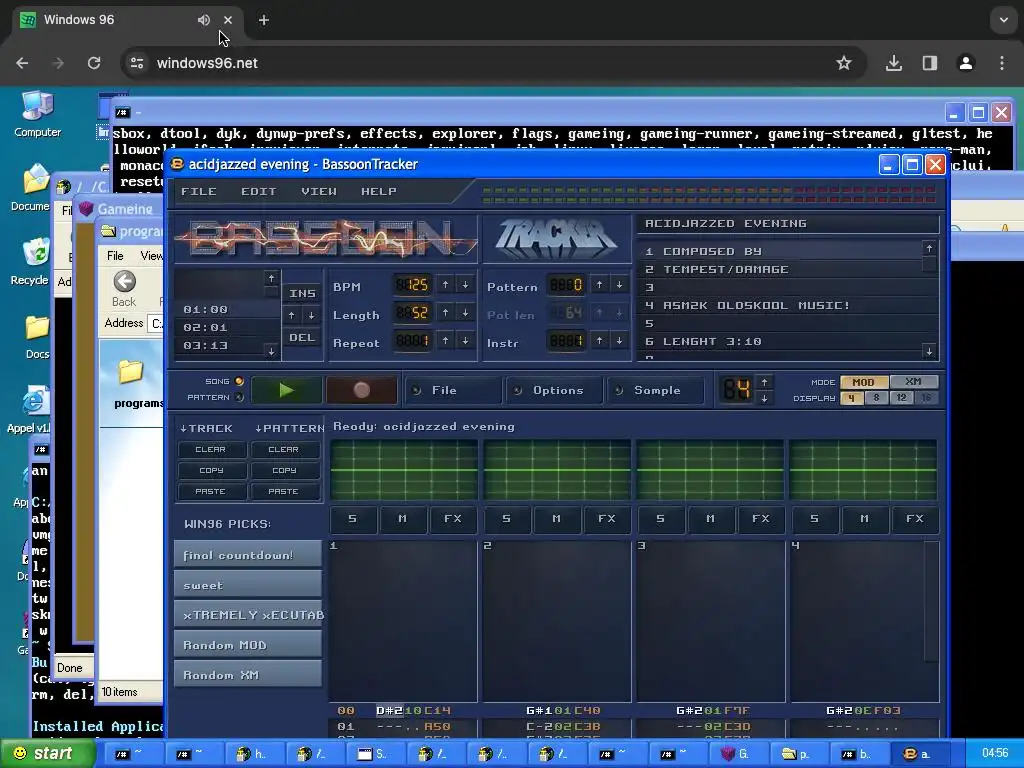The height and width of the screenshot is (768, 1024).
Task: Solo track 1 with S button
Action: 353,519
